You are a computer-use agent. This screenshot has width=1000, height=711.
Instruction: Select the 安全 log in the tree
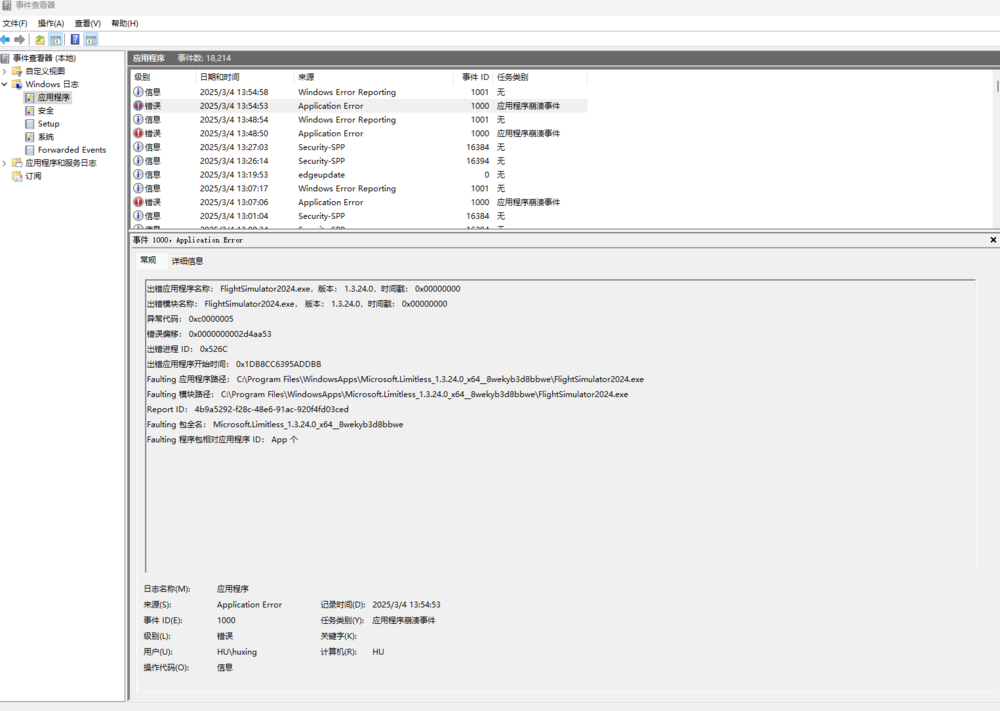click(x=45, y=111)
